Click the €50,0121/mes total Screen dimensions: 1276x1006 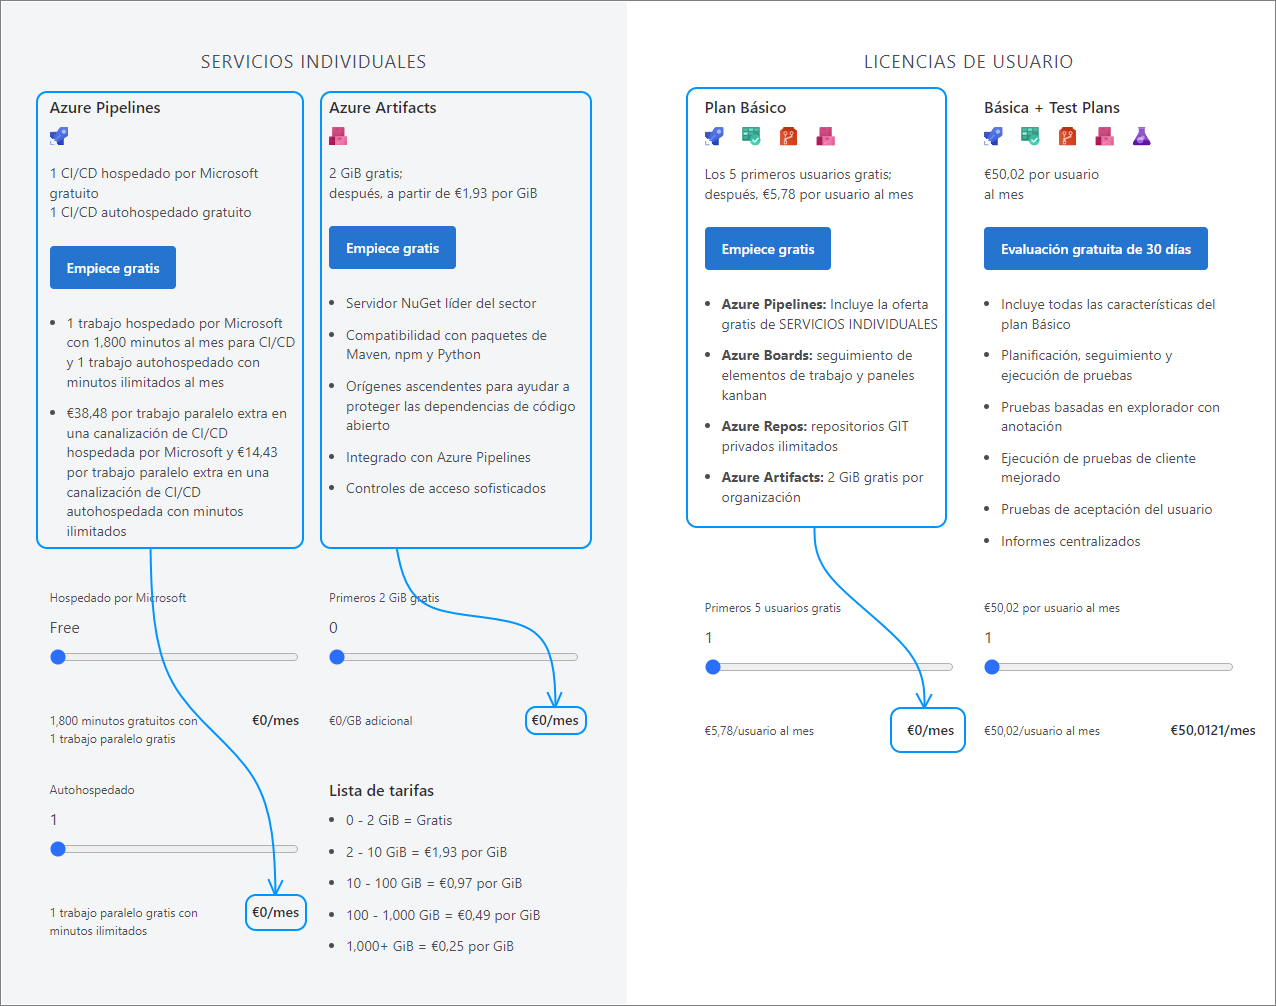1213,730
